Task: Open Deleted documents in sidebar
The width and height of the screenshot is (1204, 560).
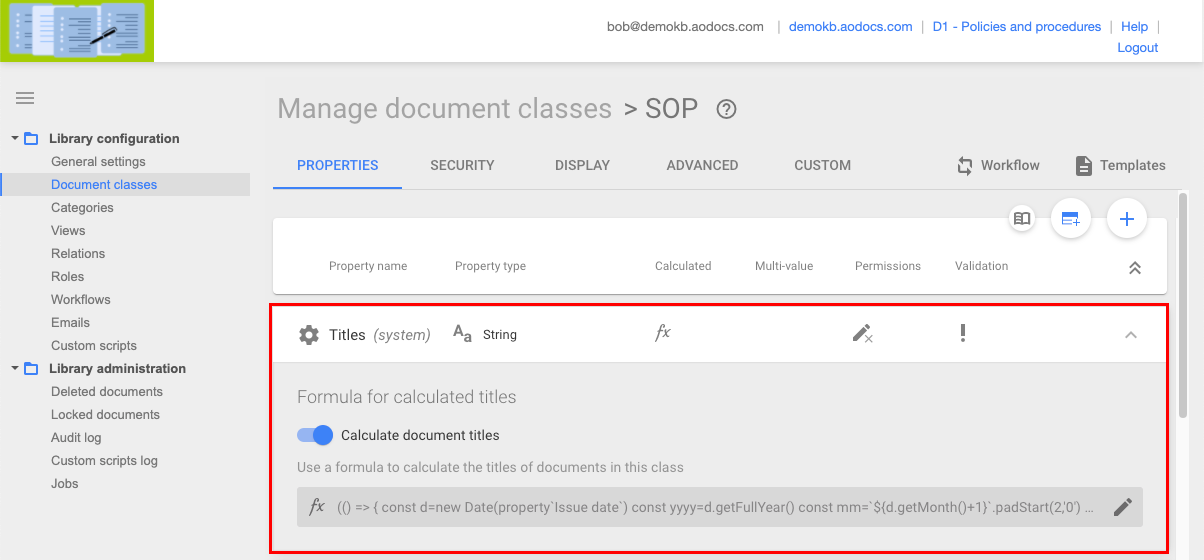Action: pos(107,392)
